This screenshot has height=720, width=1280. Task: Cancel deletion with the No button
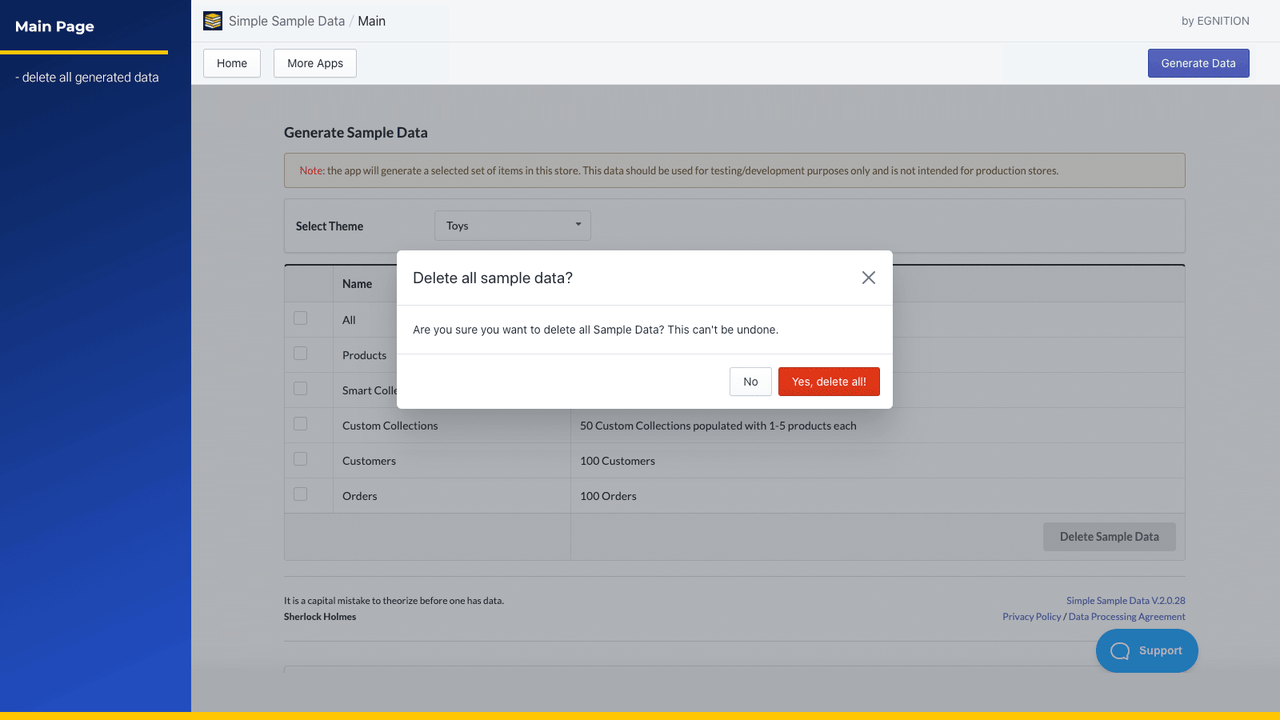pyautogui.click(x=750, y=381)
